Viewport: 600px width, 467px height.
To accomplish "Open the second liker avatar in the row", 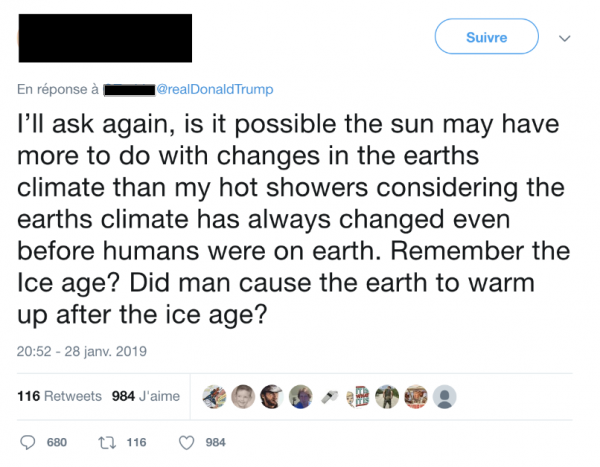I will 241,396.
